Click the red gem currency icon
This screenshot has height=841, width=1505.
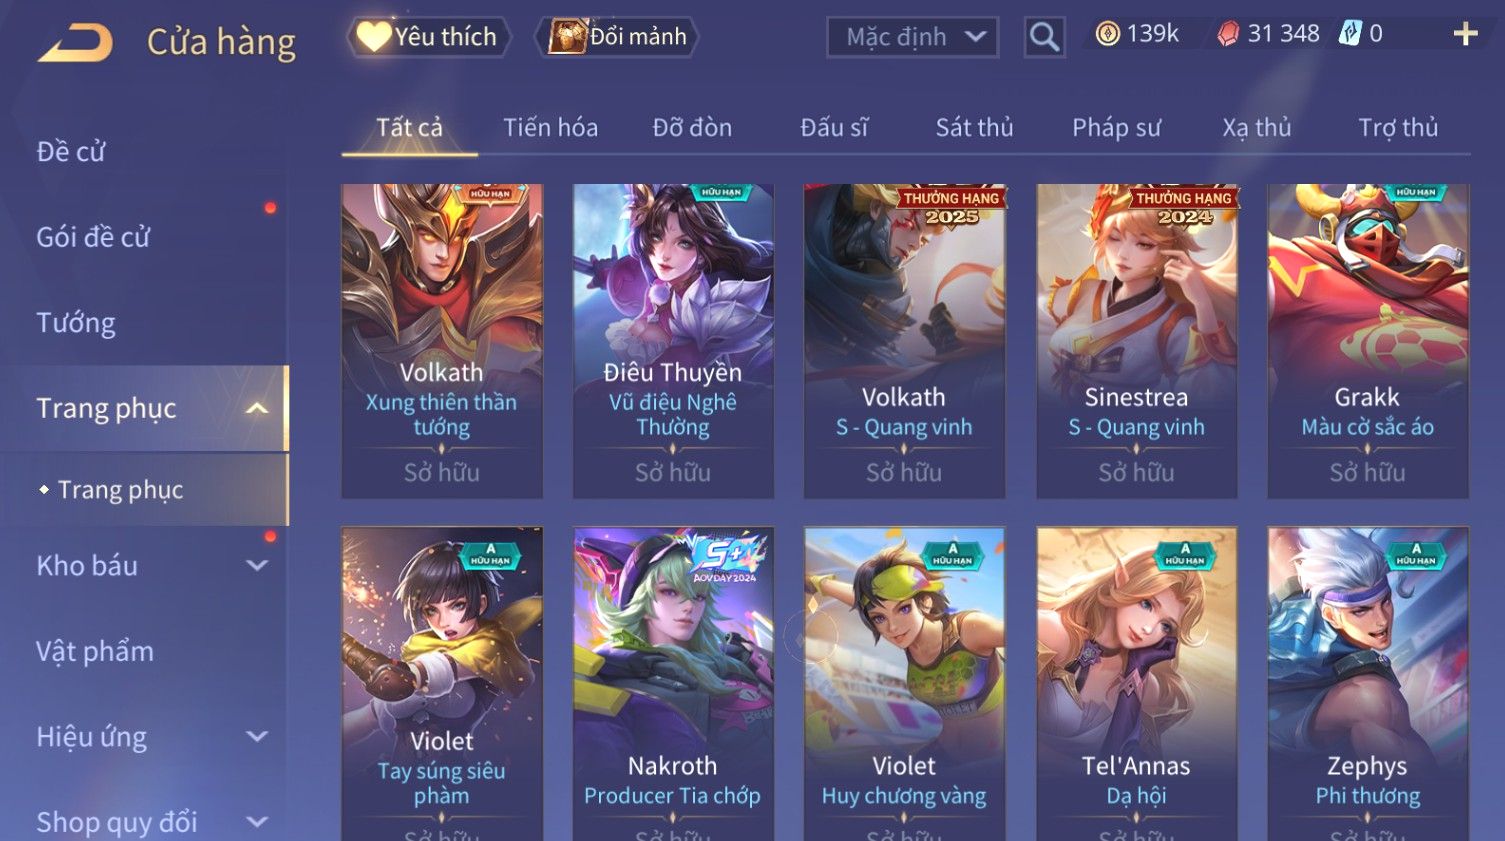[x=1228, y=34]
